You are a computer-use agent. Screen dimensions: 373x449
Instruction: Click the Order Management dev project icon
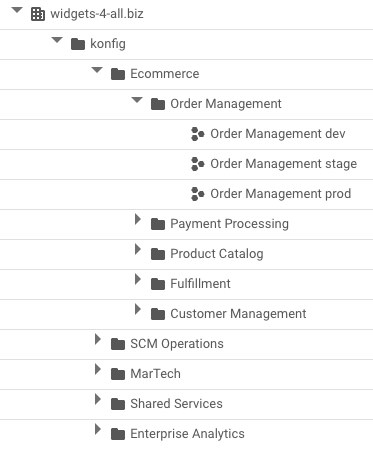click(x=198, y=134)
